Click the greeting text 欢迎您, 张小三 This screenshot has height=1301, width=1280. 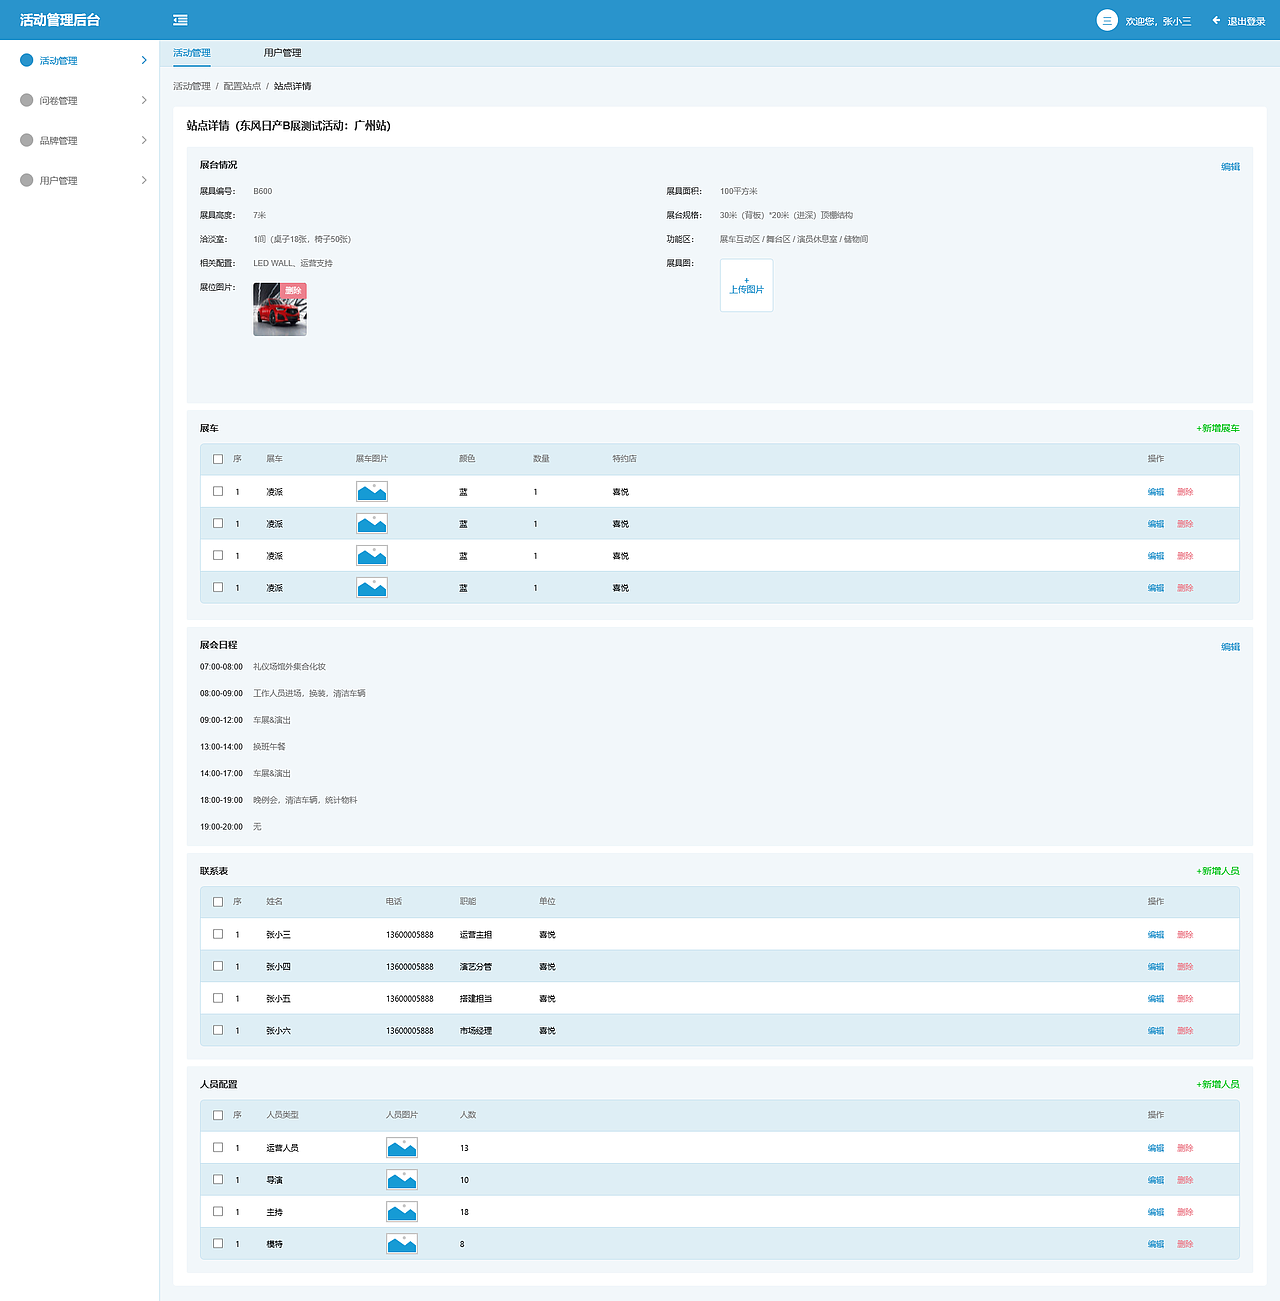click(x=1158, y=21)
